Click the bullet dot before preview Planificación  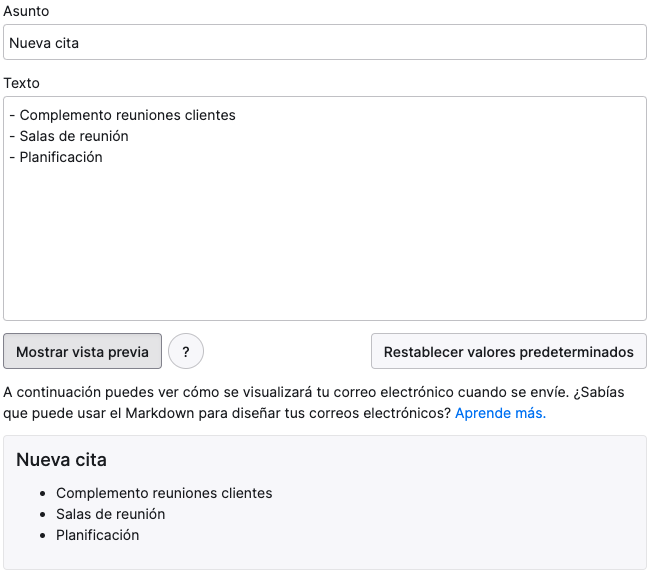pyautogui.click(x=43, y=536)
